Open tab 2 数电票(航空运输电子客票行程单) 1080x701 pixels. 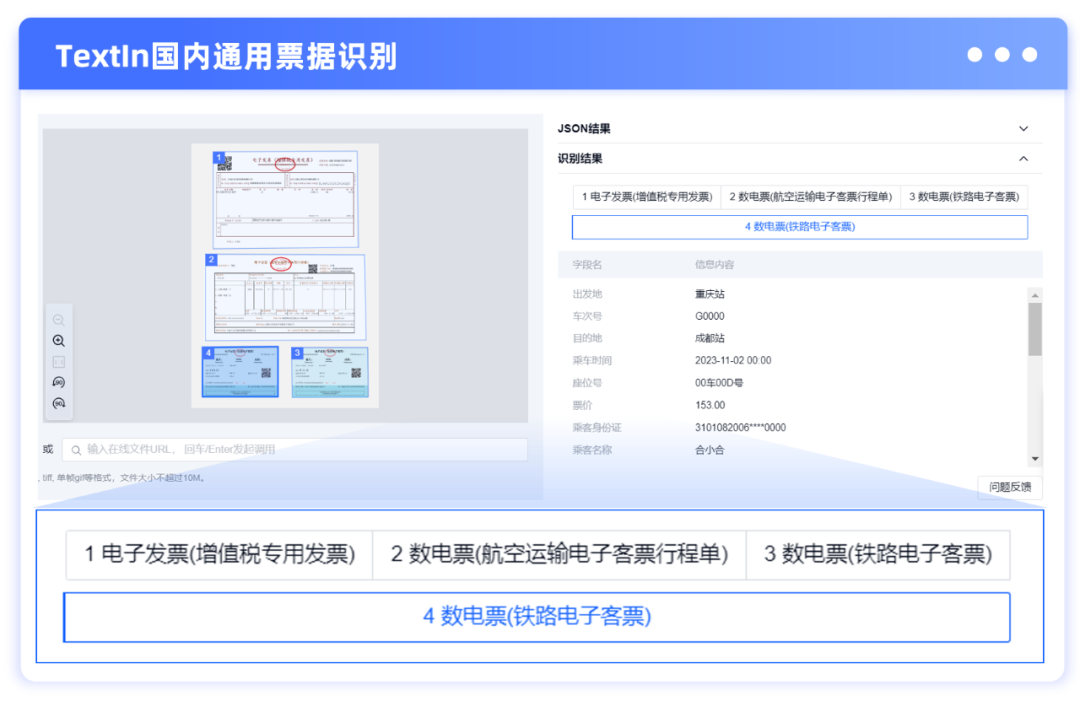(811, 197)
